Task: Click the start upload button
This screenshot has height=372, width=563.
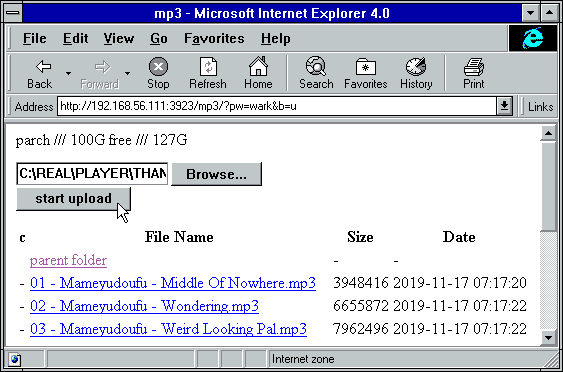Action: click(x=74, y=199)
